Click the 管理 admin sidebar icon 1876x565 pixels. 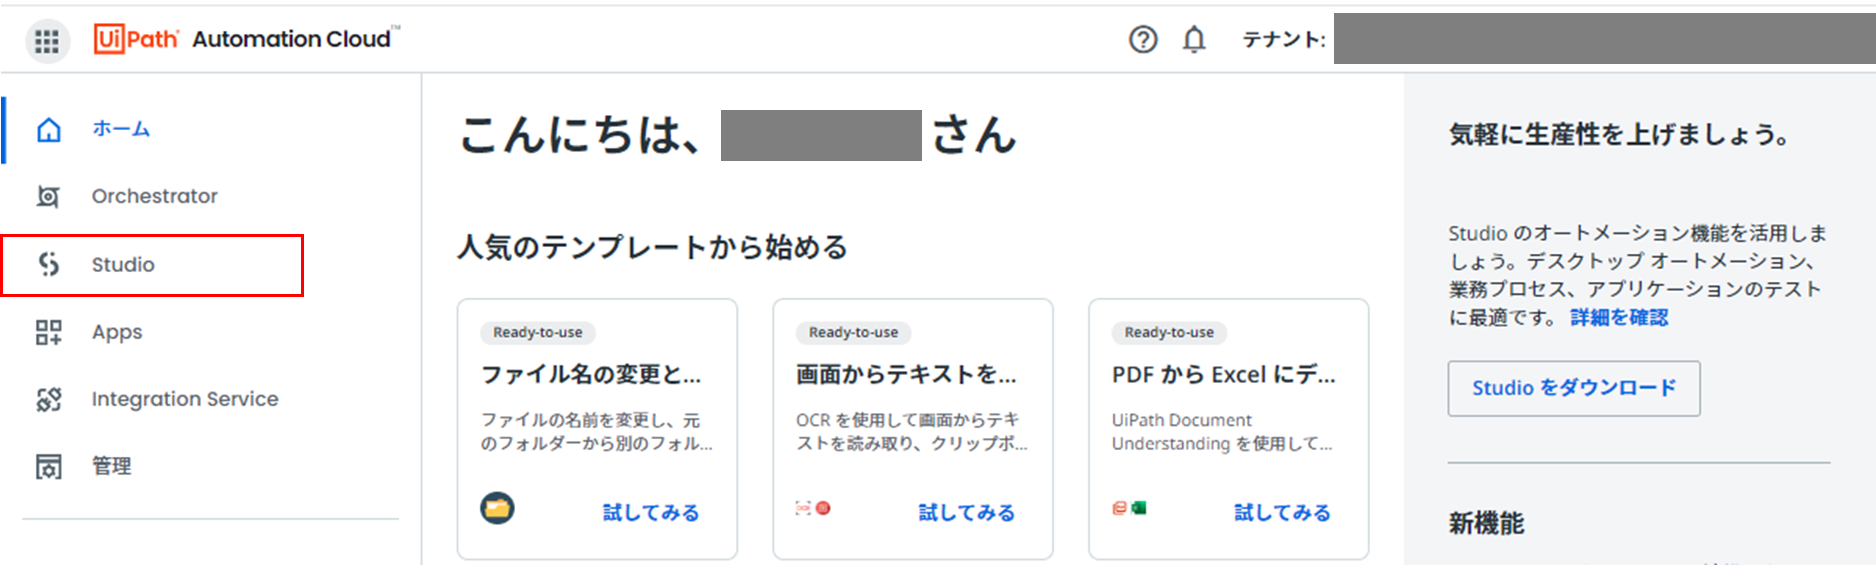(x=49, y=466)
